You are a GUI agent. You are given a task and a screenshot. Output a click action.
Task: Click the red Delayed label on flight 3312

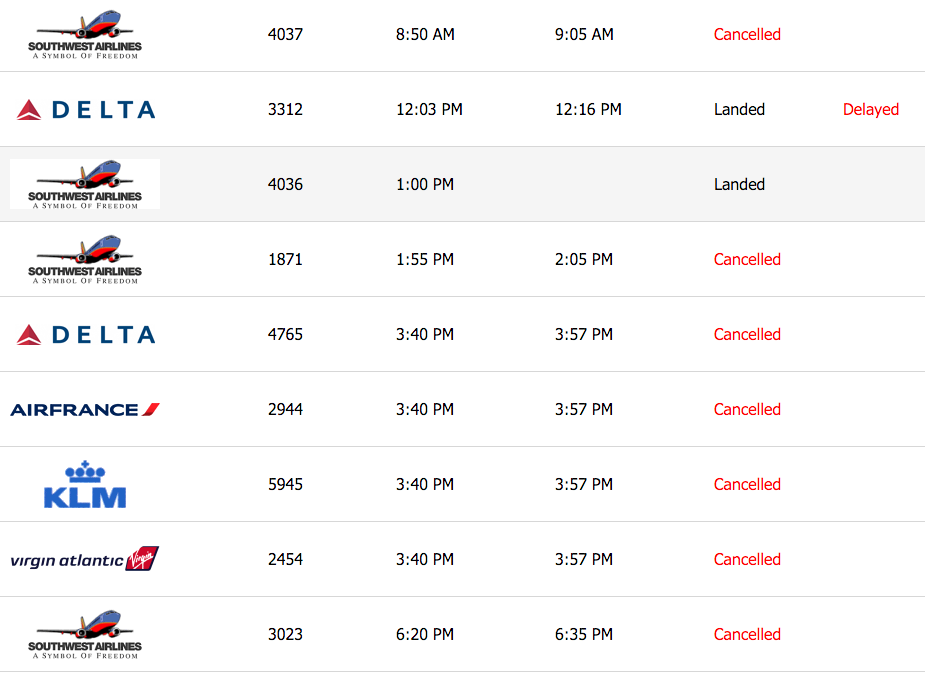tap(870, 110)
